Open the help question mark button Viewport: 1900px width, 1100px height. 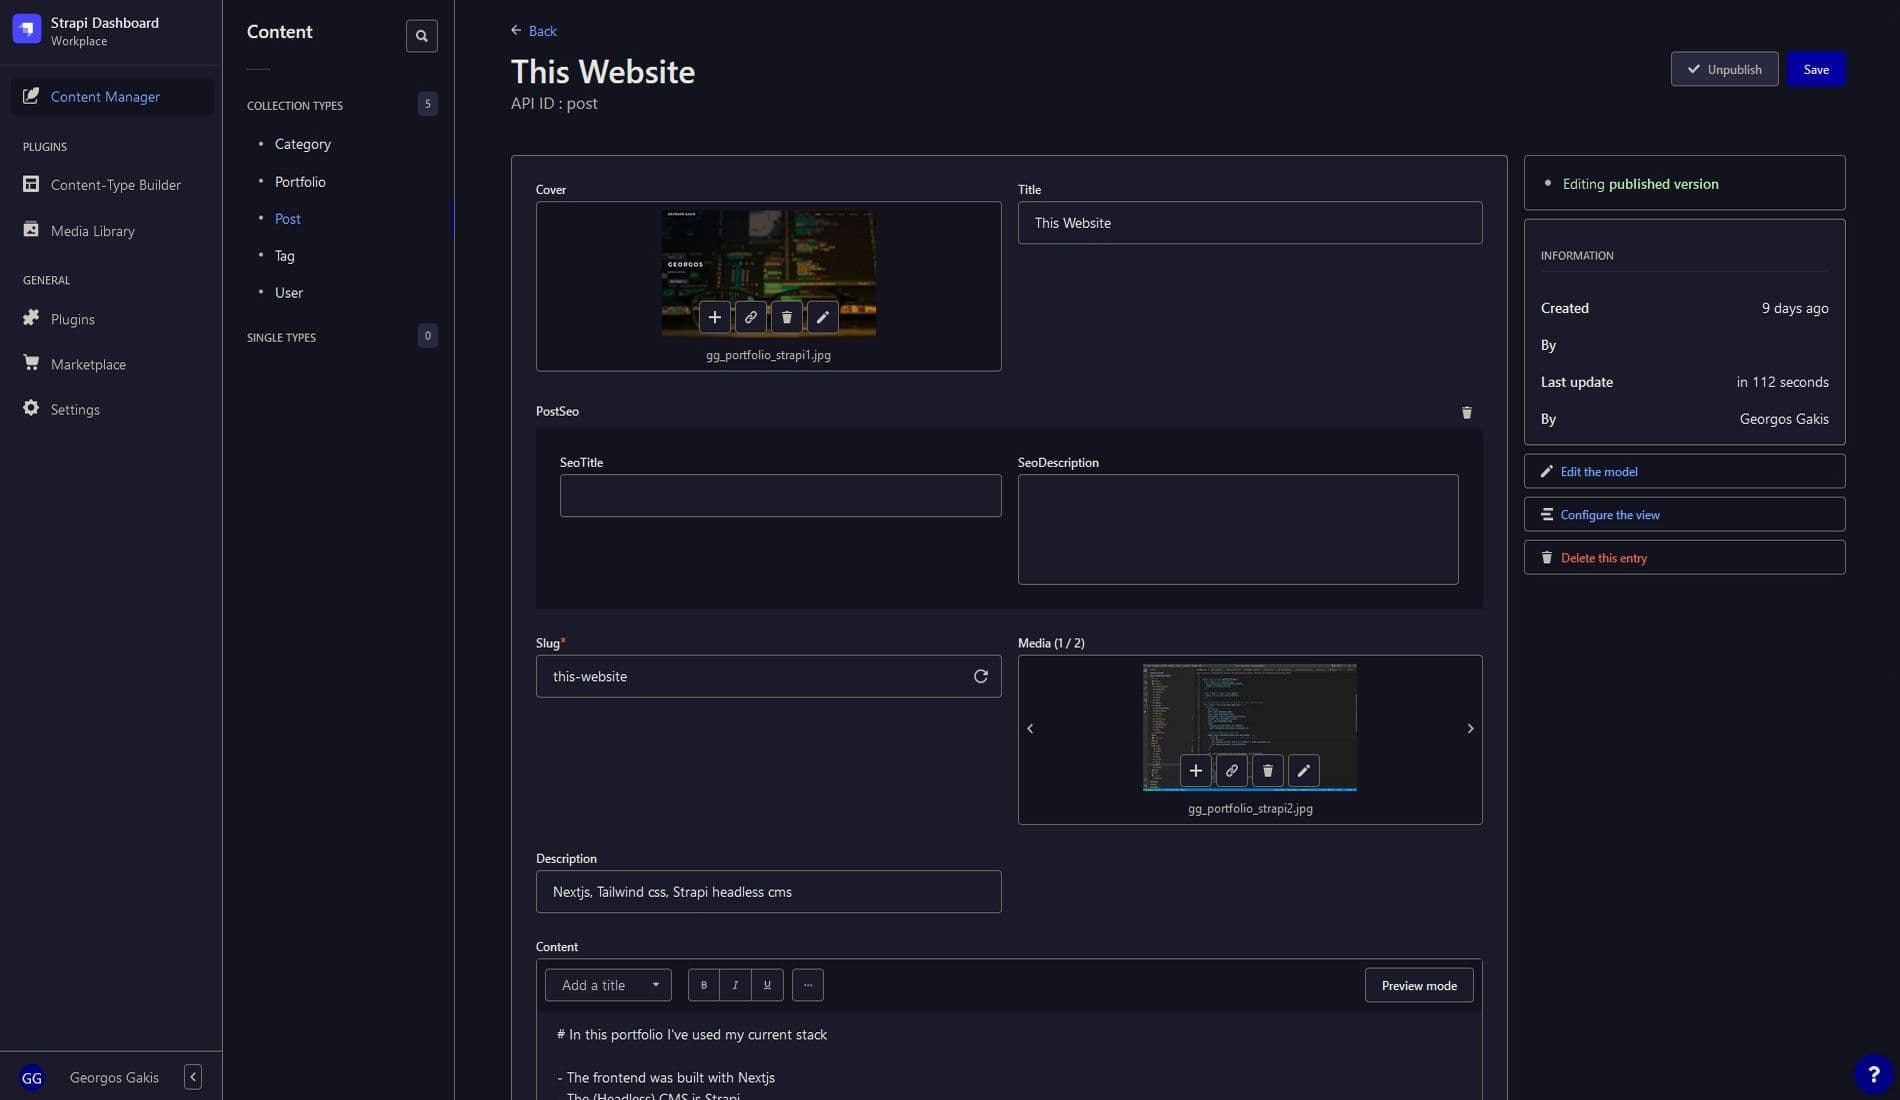click(x=1874, y=1074)
